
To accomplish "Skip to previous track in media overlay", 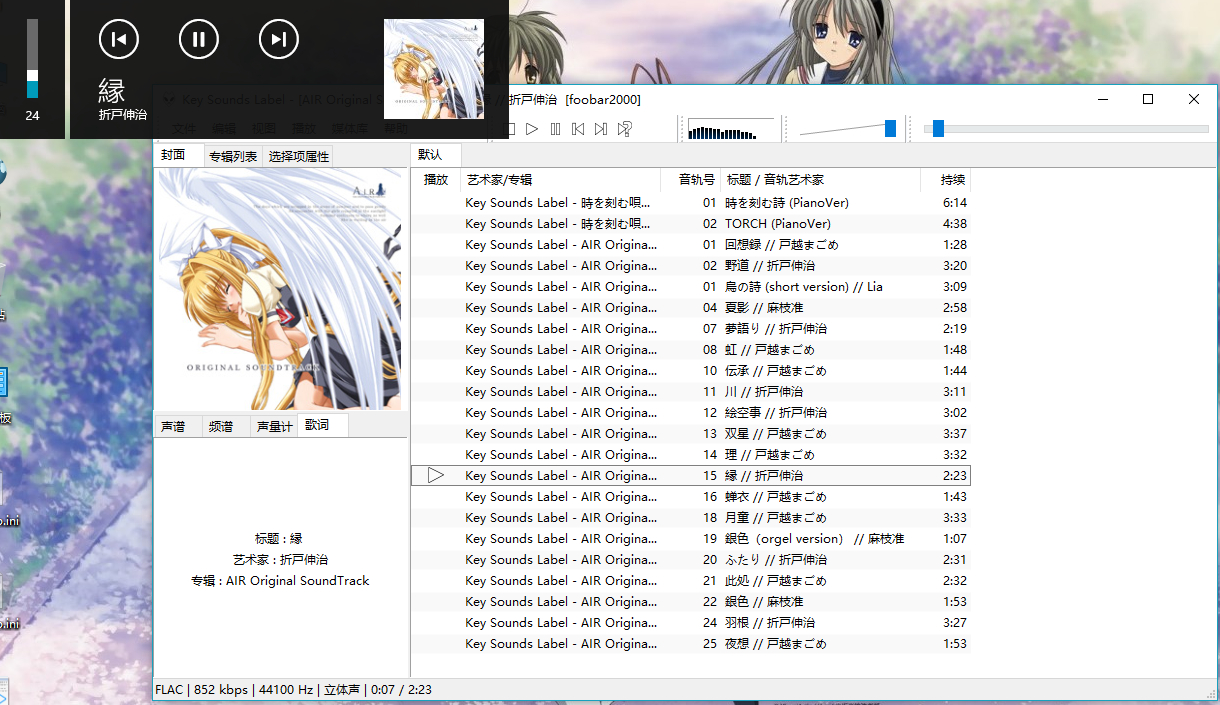I will 118,39.
